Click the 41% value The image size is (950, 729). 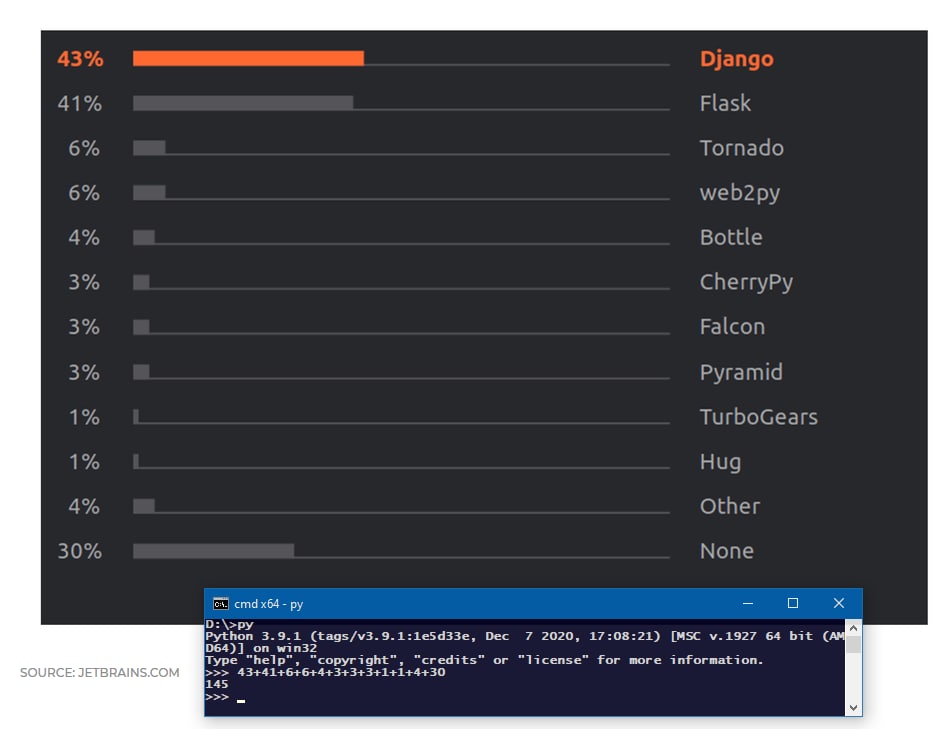coord(79,104)
